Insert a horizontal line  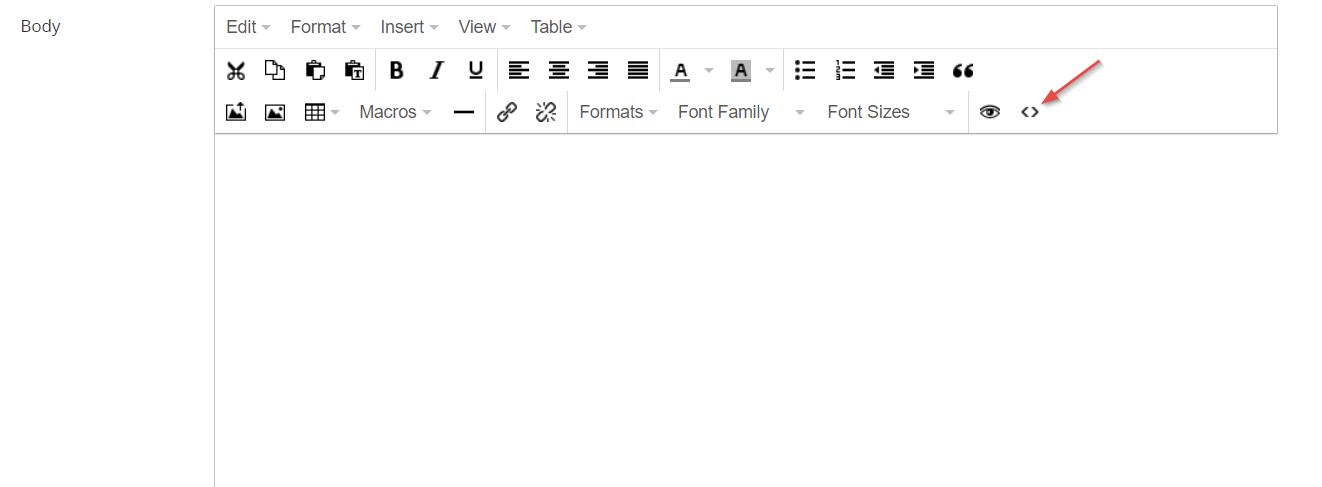[463, 112]
